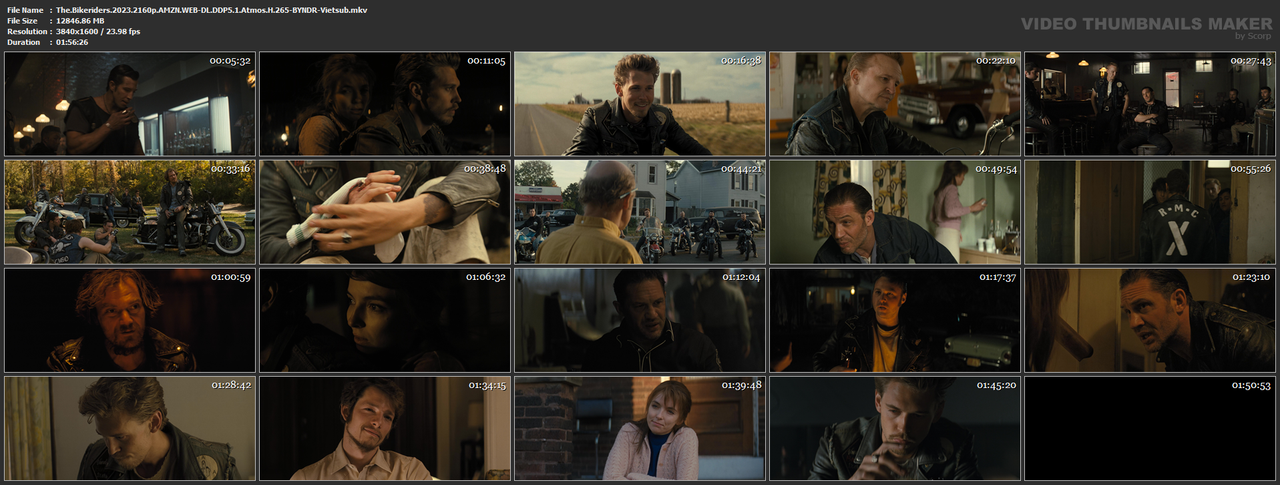Viewport: 1280px width, 485px height.
Task: Click the resolution value 3840x1600 / 23.98 fps
Action: (98, 31)
